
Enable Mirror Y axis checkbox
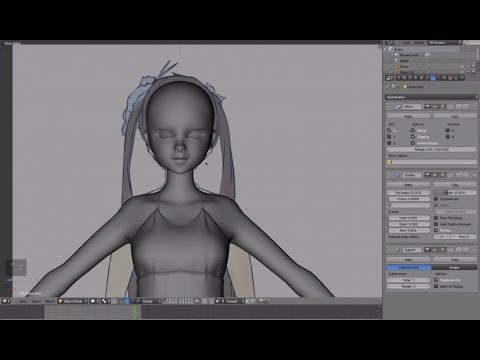[389, 137]
